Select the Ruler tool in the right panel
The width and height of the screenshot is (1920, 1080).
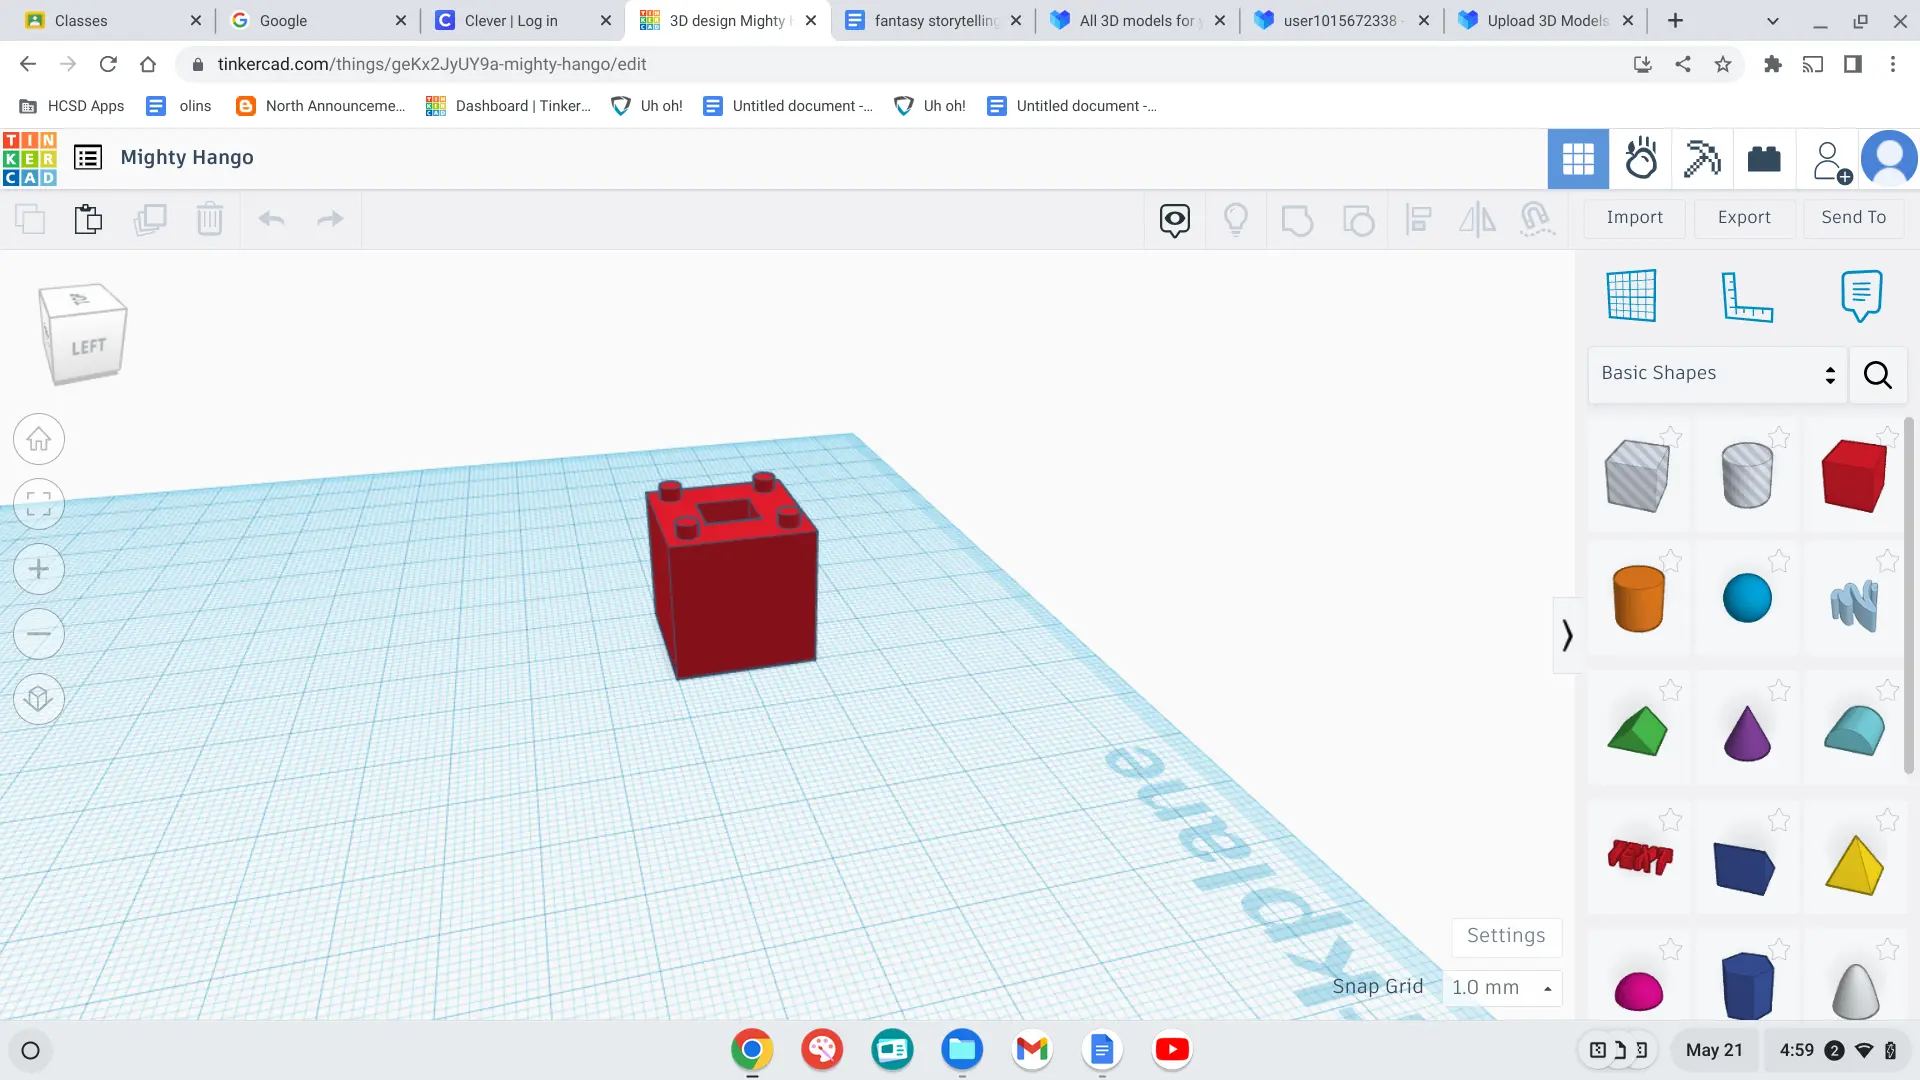pyautogui.click(x=1748, y=297)
